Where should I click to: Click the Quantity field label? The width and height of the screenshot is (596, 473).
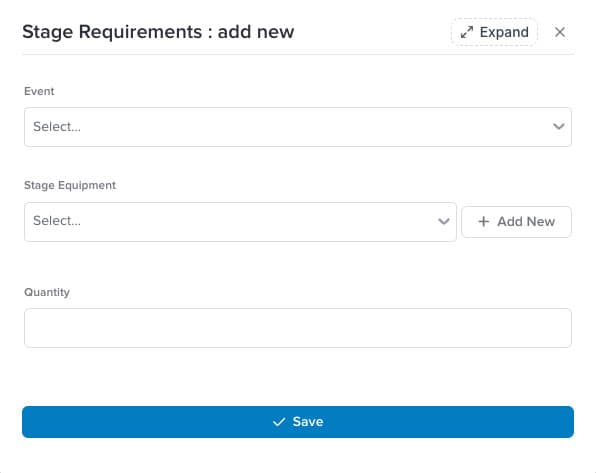coord(47,292)
